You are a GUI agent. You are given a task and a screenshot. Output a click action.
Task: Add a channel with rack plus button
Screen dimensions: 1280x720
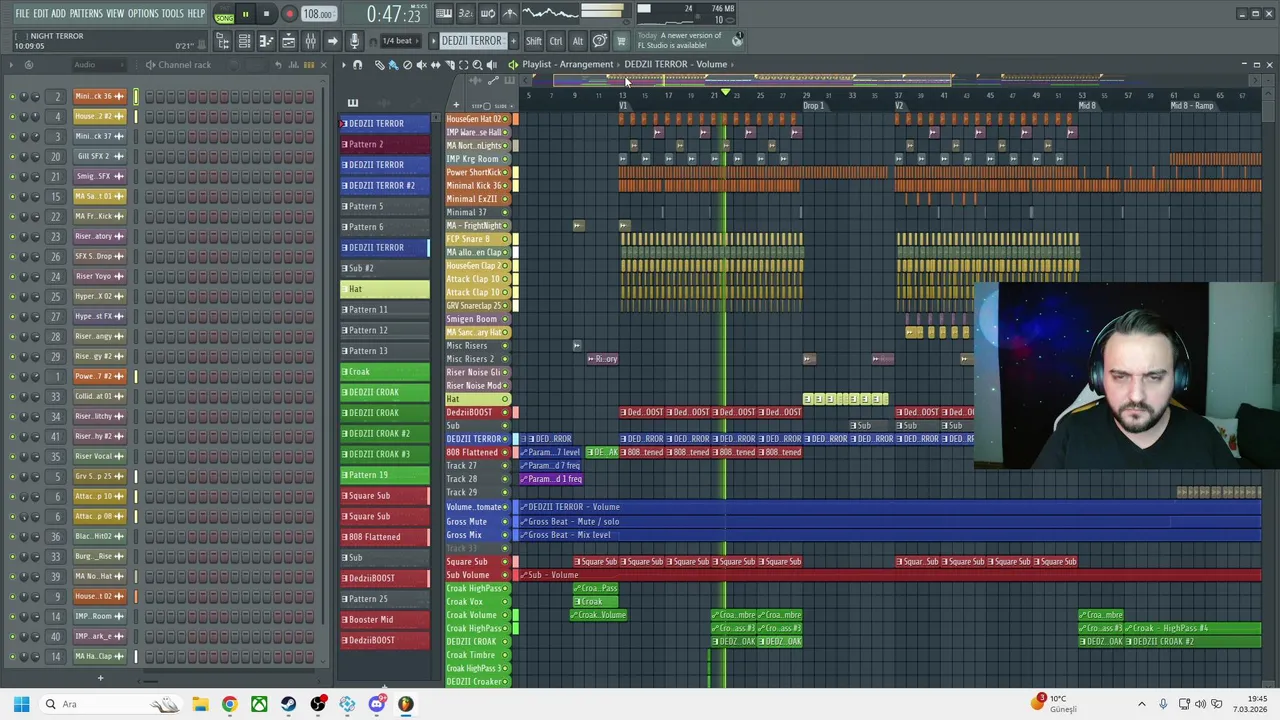pos(100,678)
